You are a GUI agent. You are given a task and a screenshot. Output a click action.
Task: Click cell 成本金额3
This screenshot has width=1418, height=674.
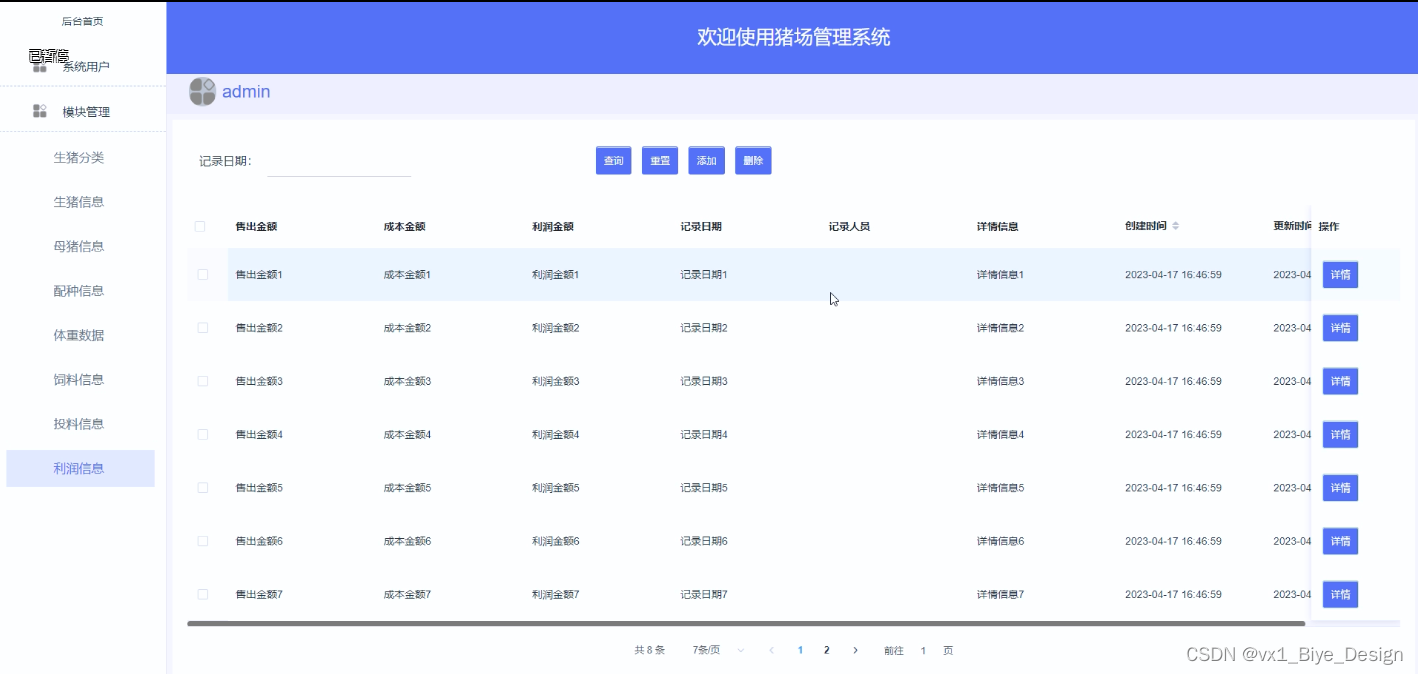click(x=408, y=381)
